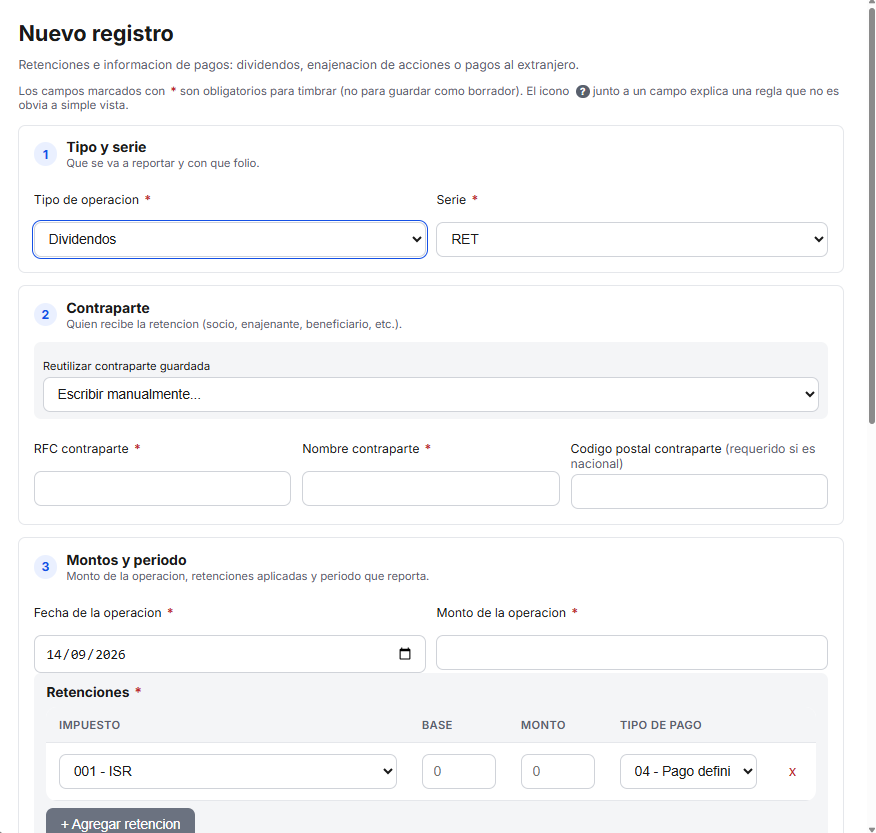This screenshot has height=833, width=876.
Task: Focus the Codigo postal contraparte field
Action: [699, 492]
